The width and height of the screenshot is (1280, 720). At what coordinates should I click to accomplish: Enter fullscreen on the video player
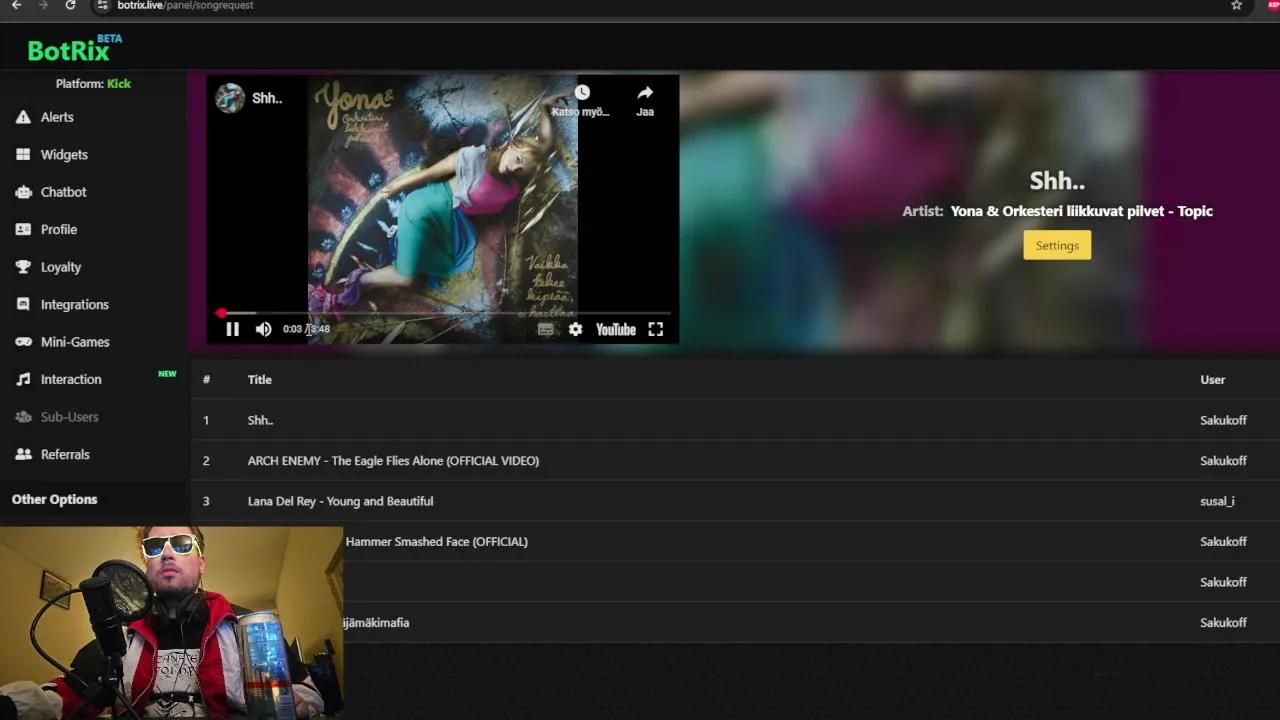click(x=656, y=329)
